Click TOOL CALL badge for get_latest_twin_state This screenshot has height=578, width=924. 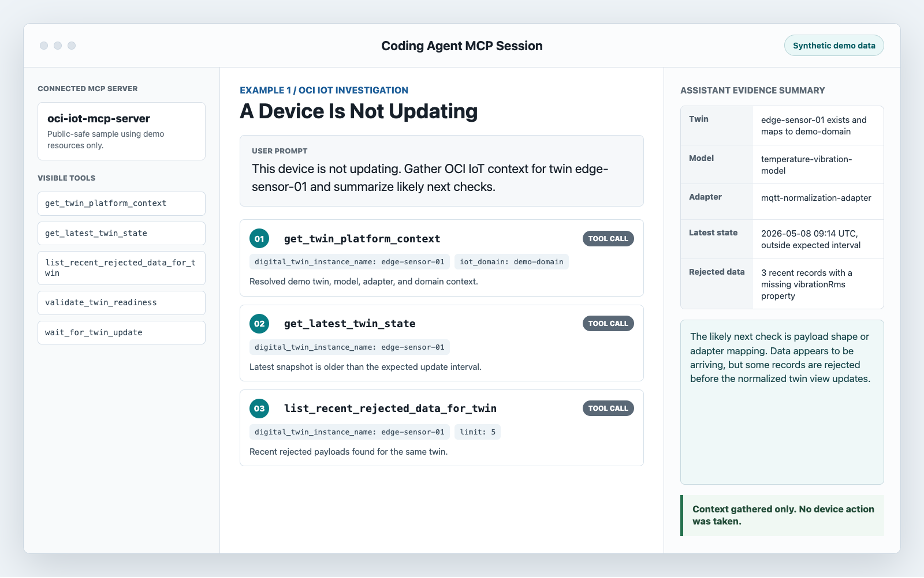point(608,323)
